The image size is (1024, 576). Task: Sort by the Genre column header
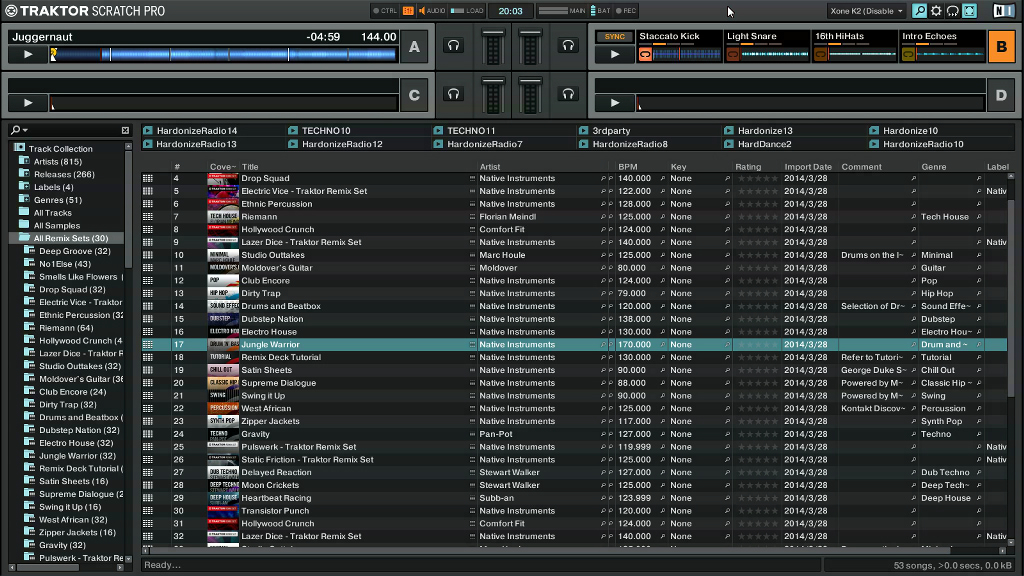pyautogui.click(x=934, y=167)
